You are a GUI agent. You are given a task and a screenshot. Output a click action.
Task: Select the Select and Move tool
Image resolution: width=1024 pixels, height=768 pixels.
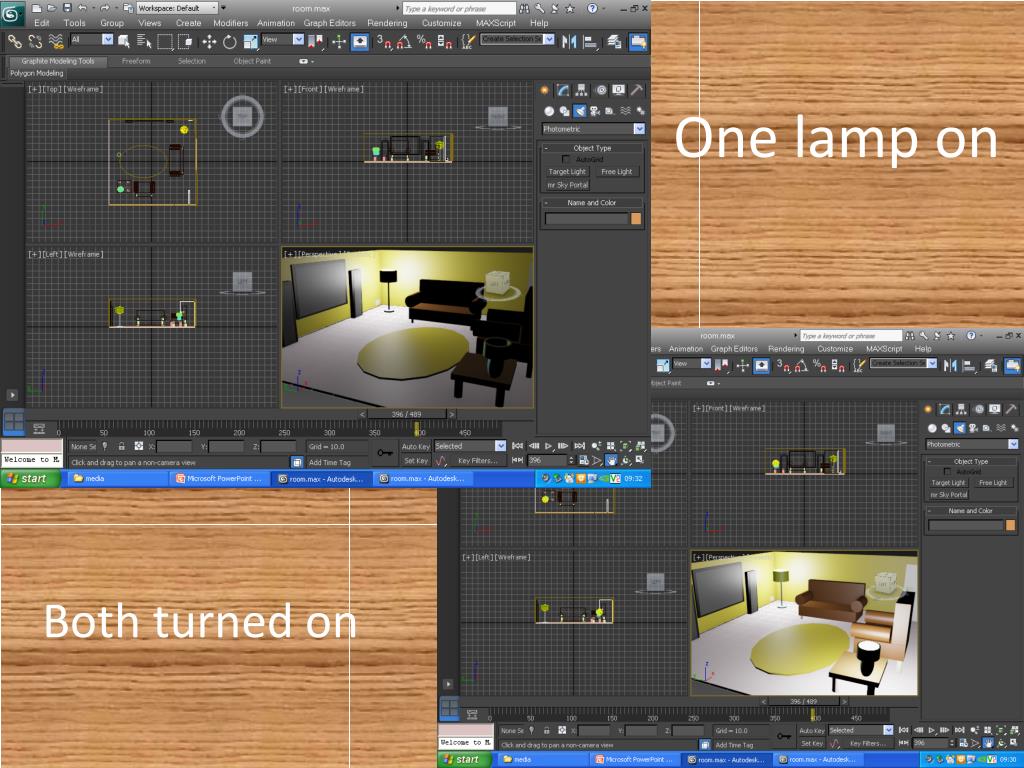click(x=209, y=42)
